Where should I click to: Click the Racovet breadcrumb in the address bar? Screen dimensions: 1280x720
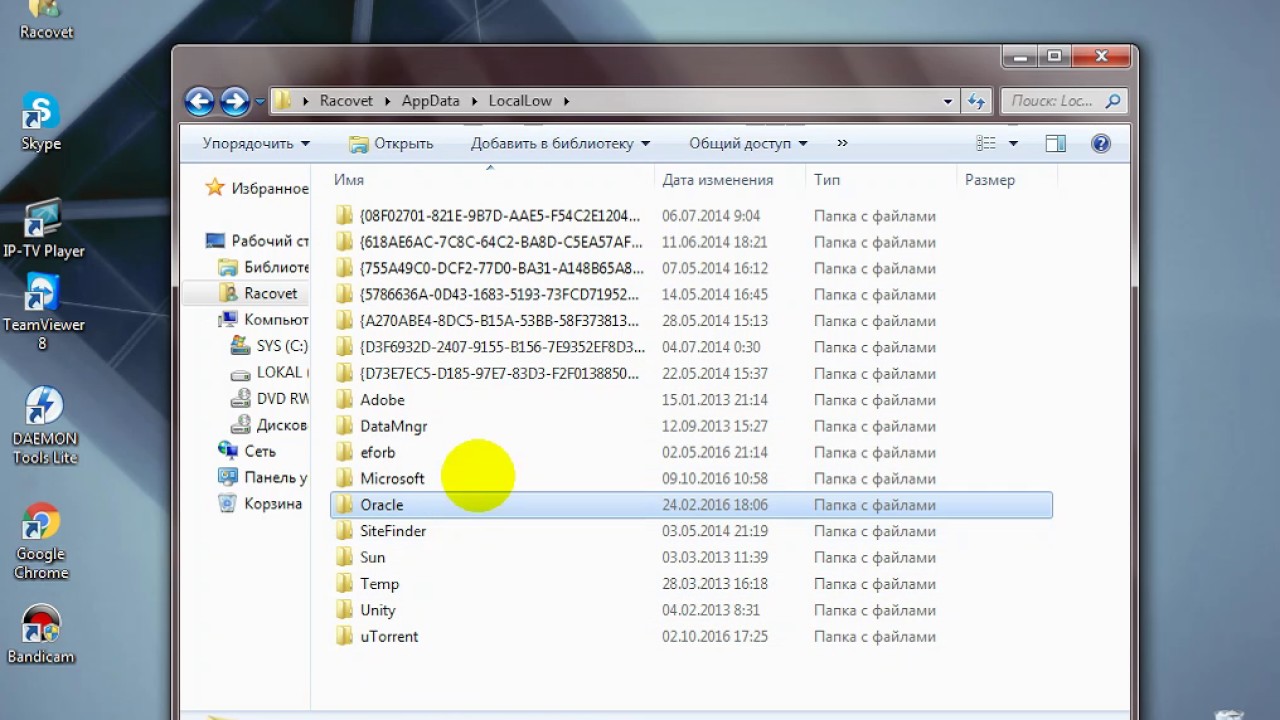pyautogui.click(x=346, y=101)
